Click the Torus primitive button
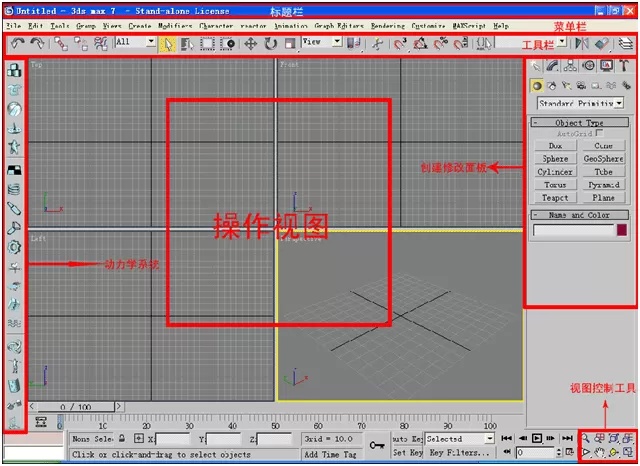The image size is (640, 466). 555,185
